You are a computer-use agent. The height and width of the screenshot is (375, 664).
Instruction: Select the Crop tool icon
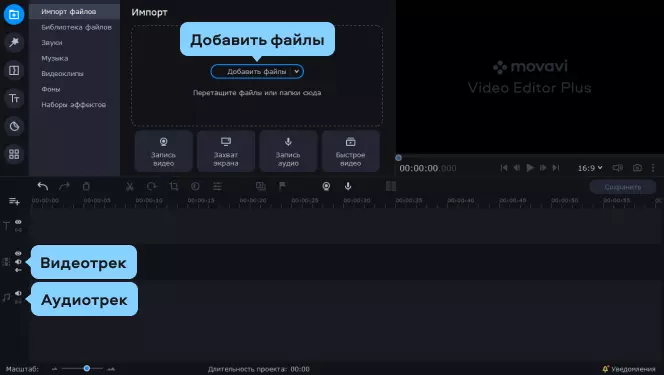[174, 186]
